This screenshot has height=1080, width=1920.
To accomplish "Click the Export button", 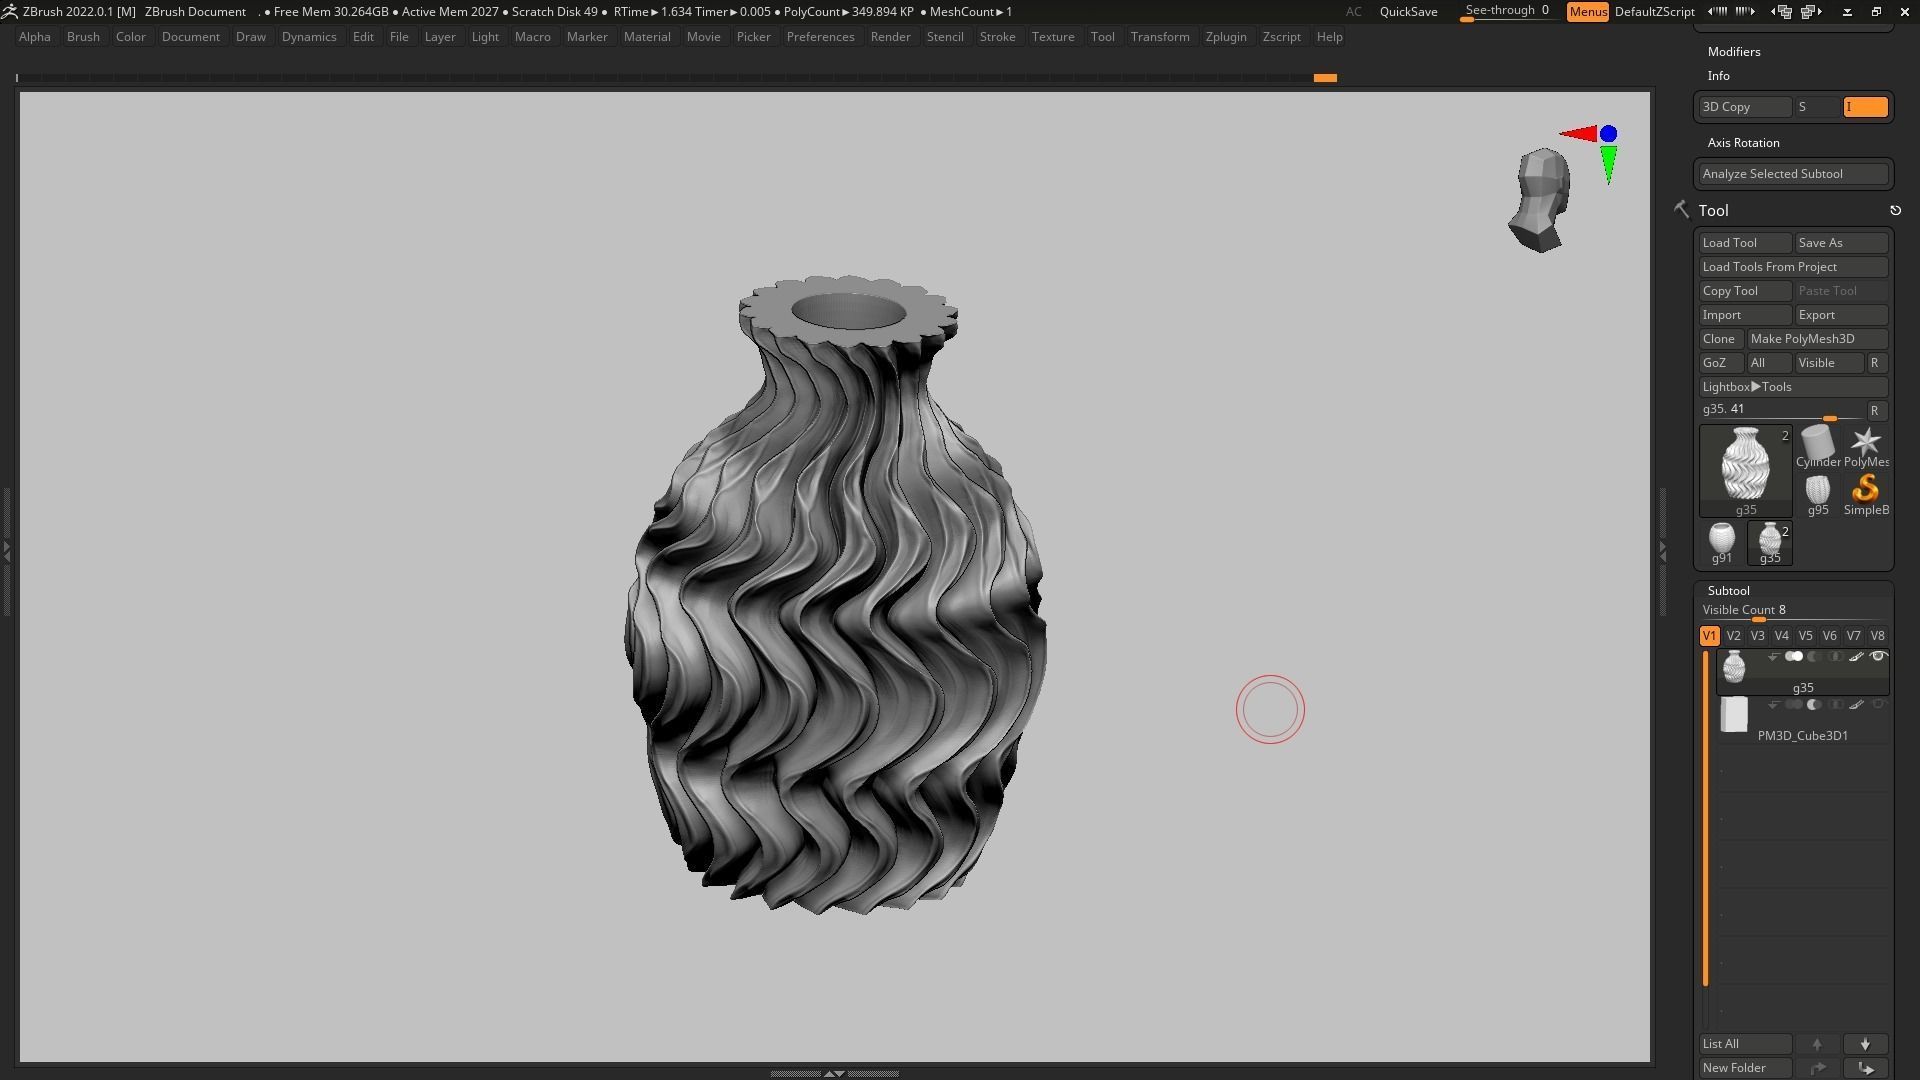I will pos(1841,315).
